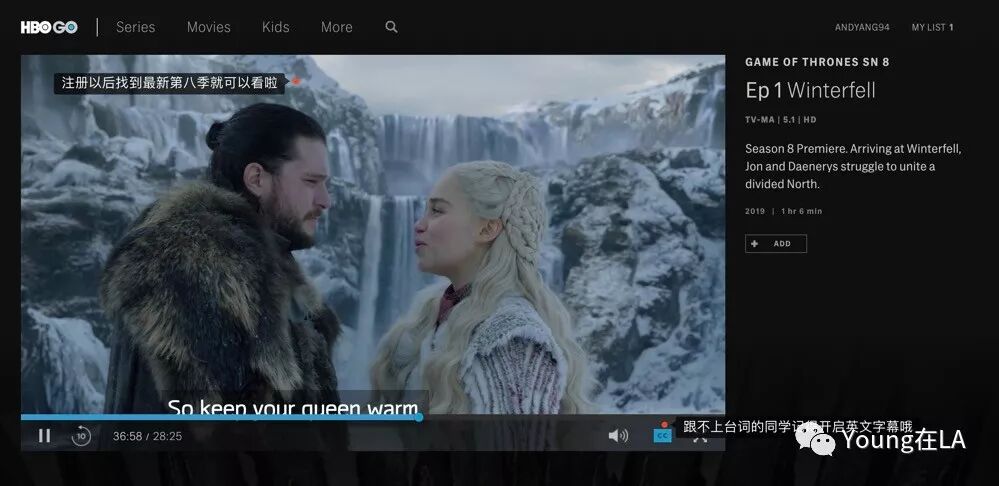Toggle closed captions with CC button

663,436
